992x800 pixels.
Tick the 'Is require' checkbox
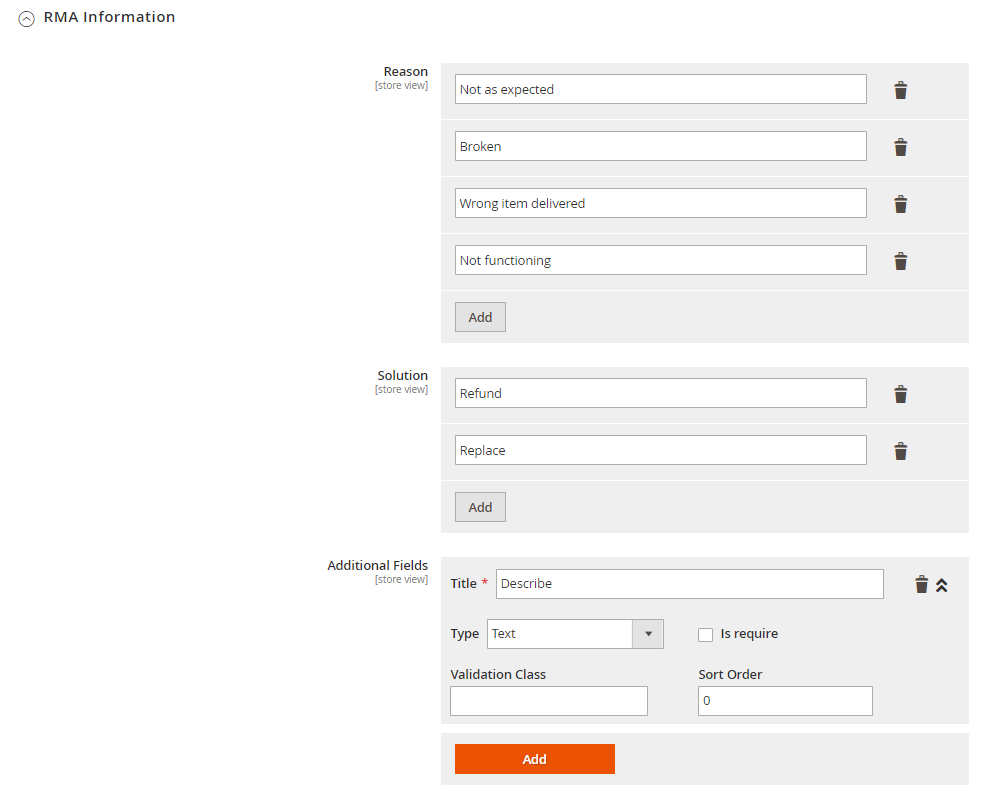click(x=705, y=634)
